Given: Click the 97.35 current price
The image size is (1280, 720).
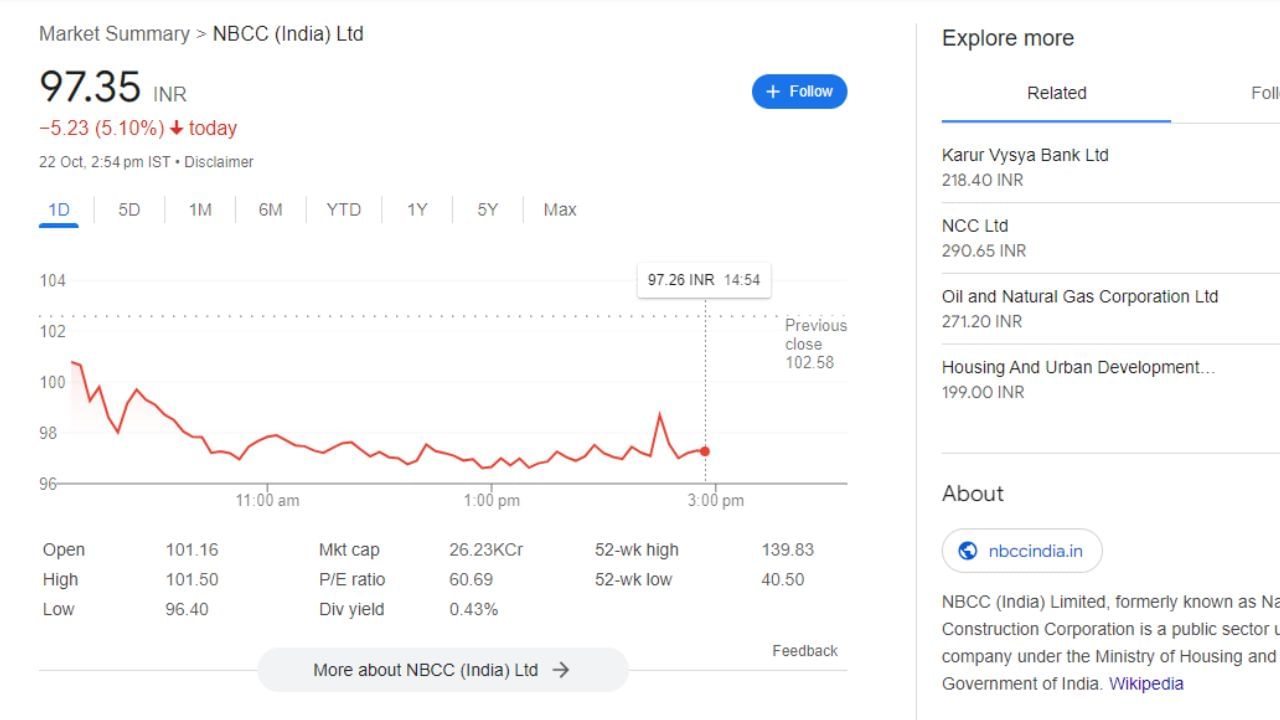Looking at the screenshot, I should [90, 87].
